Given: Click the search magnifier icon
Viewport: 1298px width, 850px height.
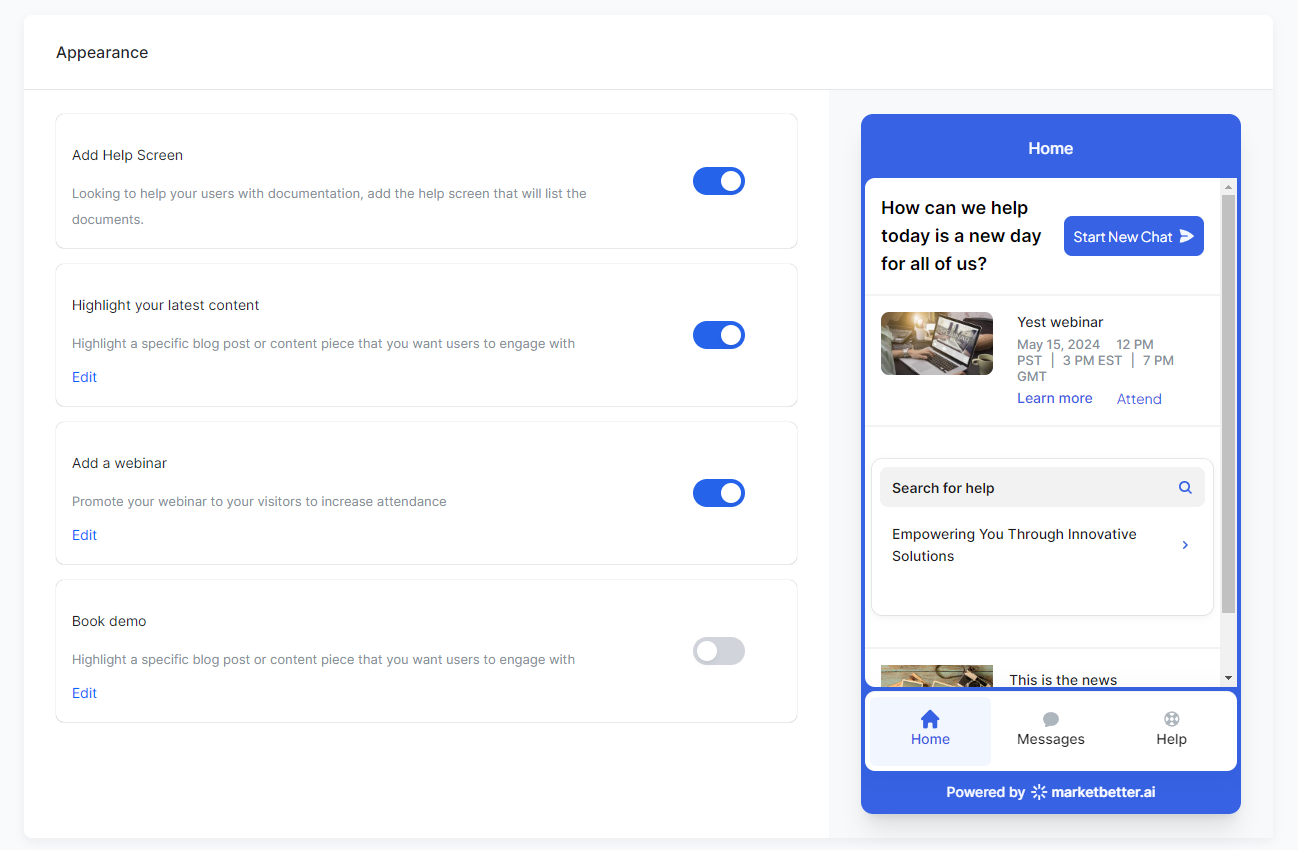Looking at the screenshot, I should click(x=1185, y=487).
